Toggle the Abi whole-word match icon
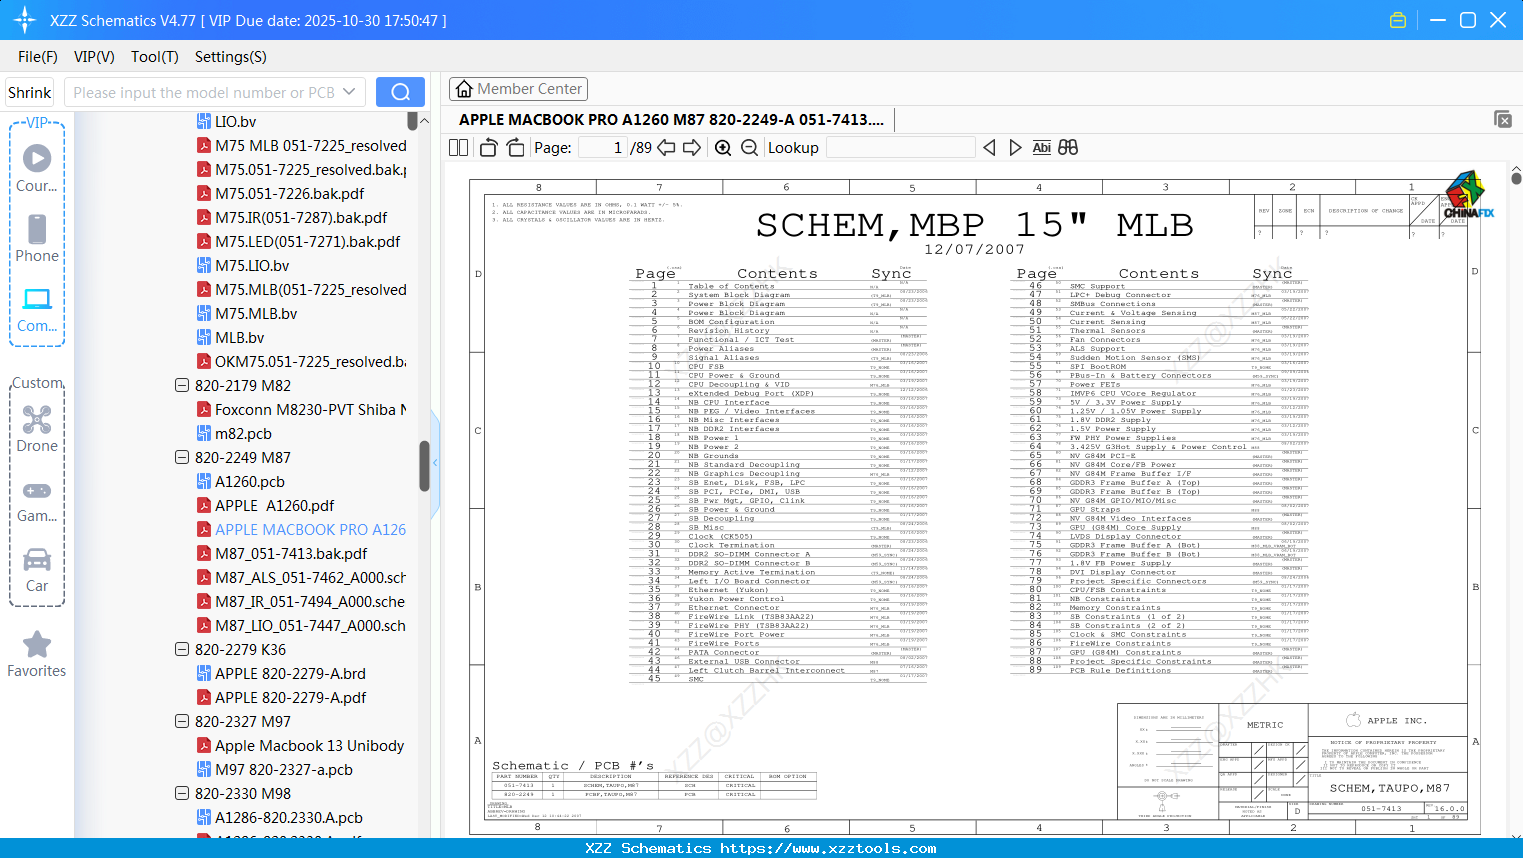1523x858 pixels. point(1041,147)
